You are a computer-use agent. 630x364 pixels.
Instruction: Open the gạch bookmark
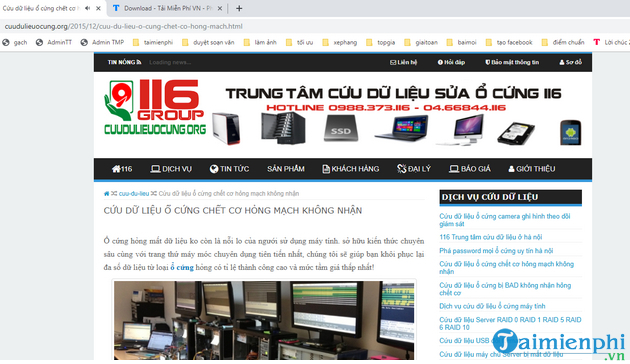click(15, 42)
